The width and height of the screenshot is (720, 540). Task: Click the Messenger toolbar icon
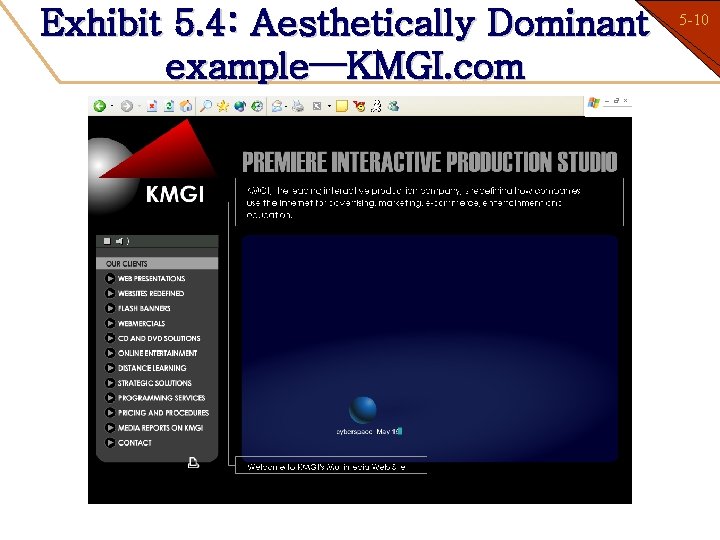pyautogui.click(x=393, y=106)
